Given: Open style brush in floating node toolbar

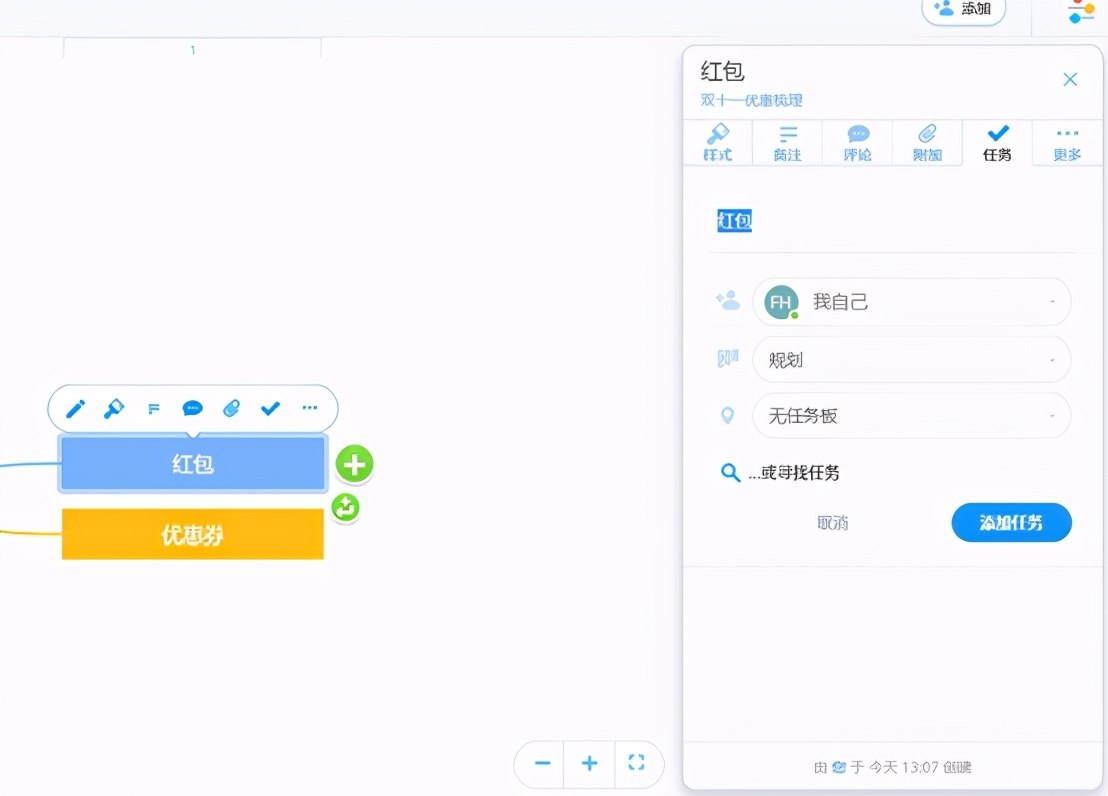Looking at the screenshot, I should (x=114, y=408).
